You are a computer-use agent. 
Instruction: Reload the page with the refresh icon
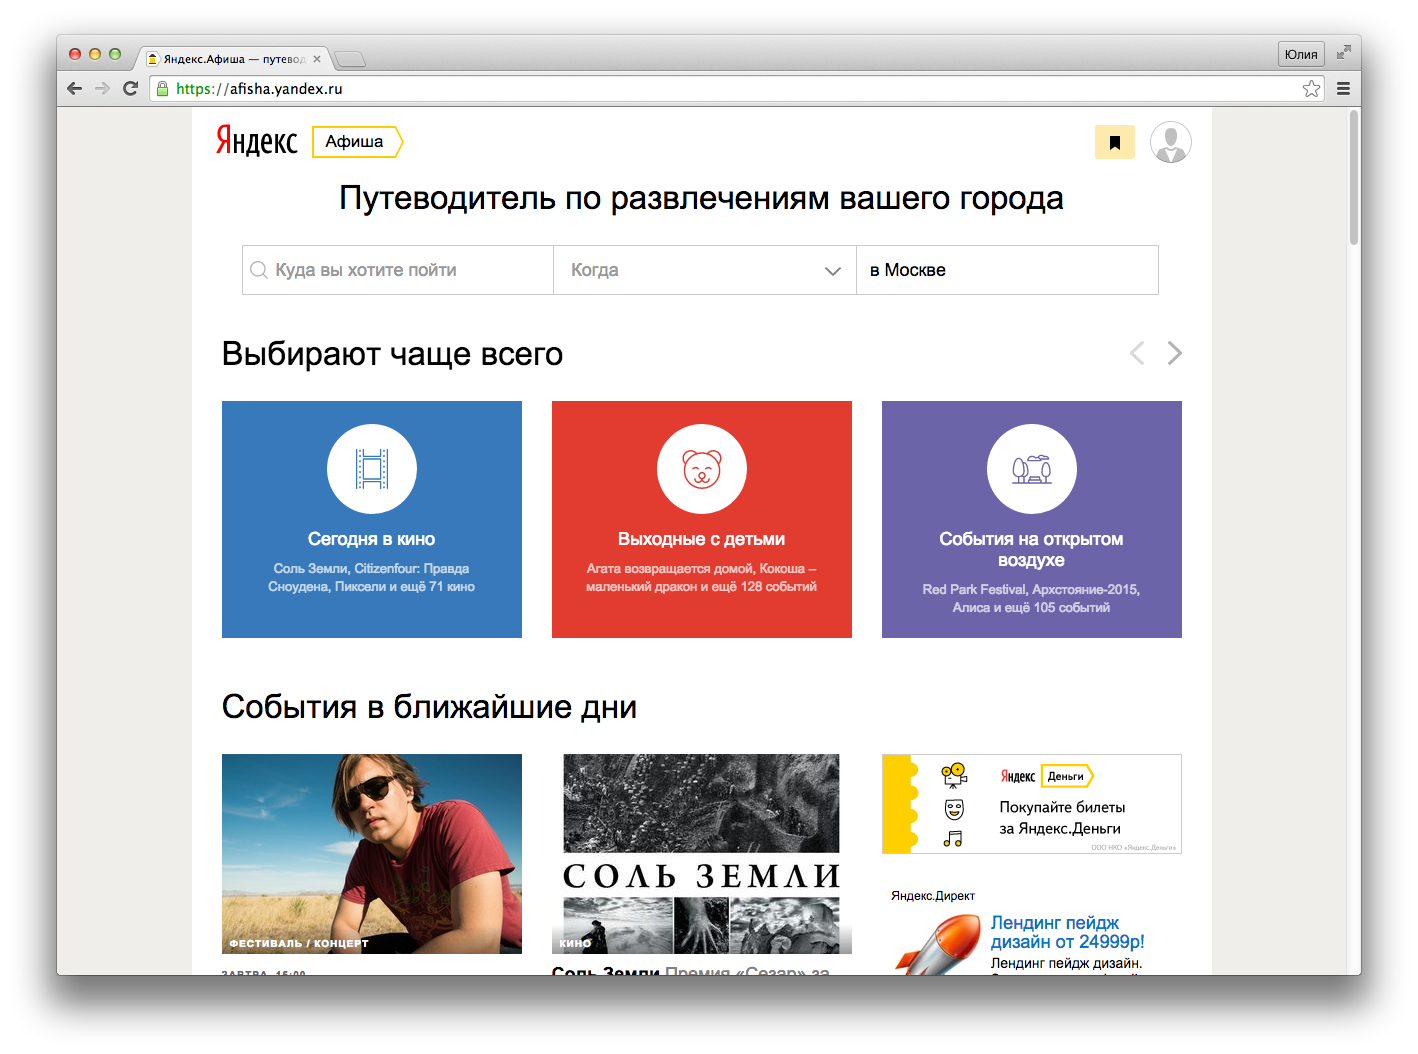coord(130,88)
